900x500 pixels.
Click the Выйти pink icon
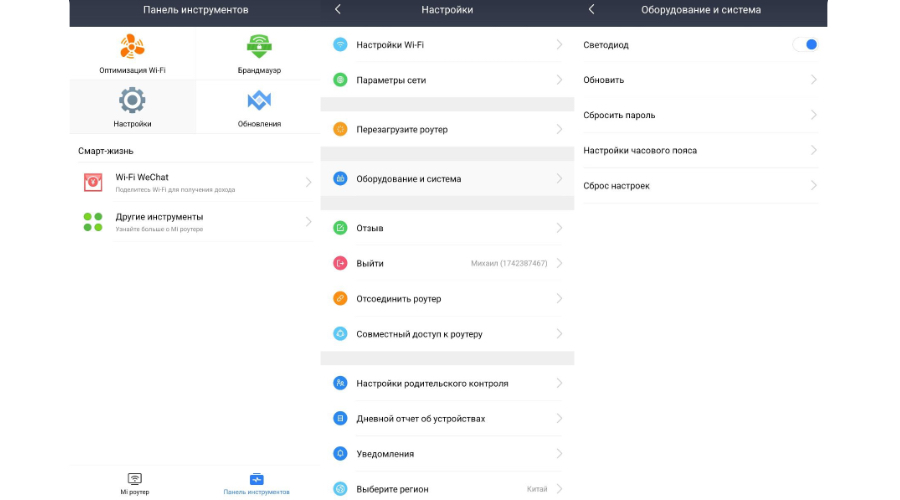[340, 263]
